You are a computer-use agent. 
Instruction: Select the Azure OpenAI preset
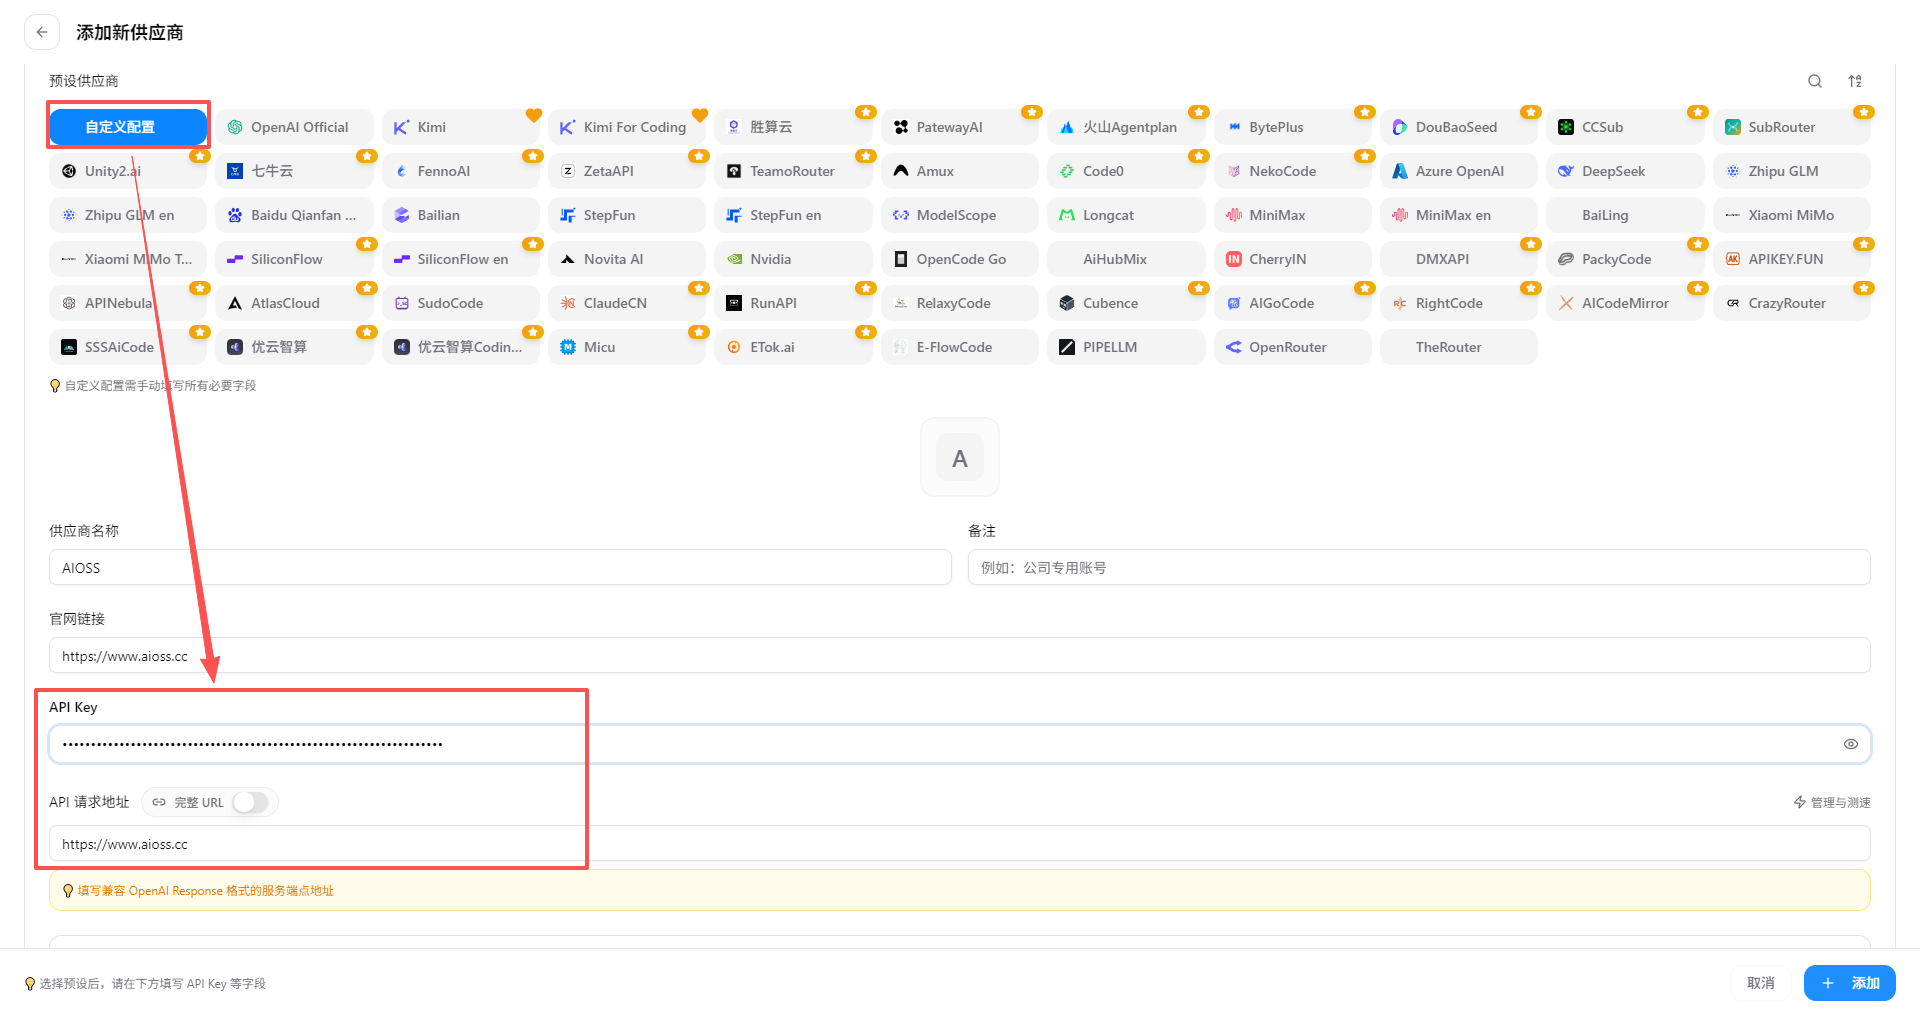(1459, 171)
